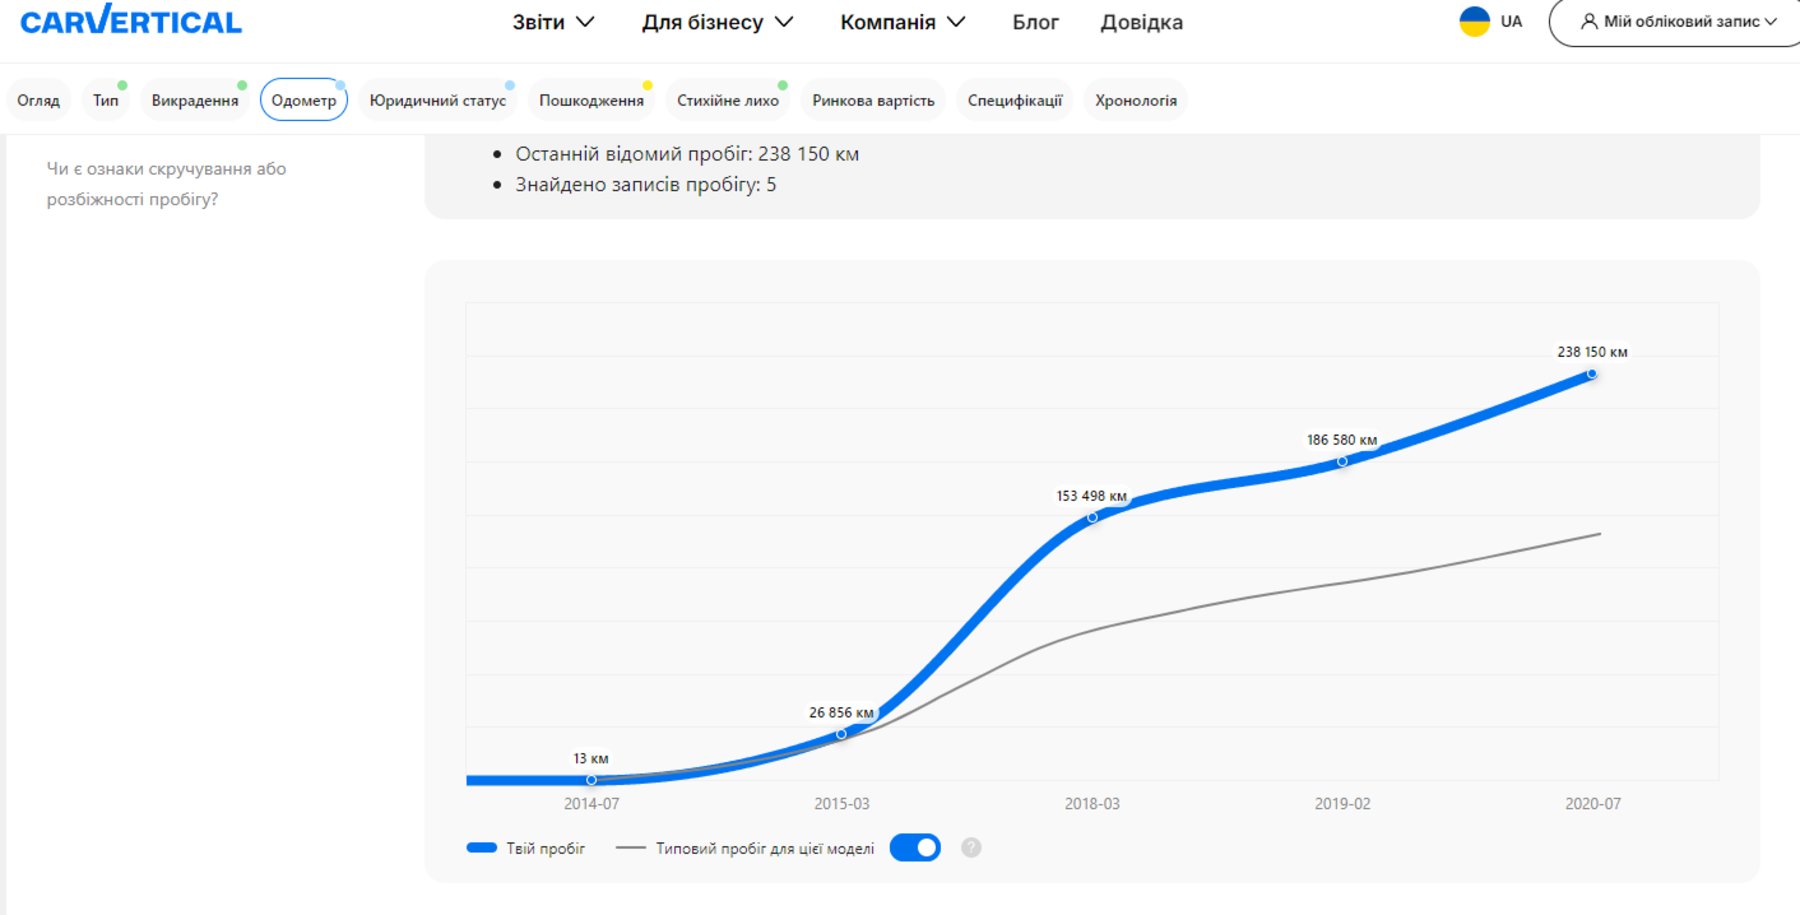Image resolution: width=1800 pixels, height=915 pixels.
Task: Expand the 'Звіти' dropdown menu
Action: pos(553,22)
